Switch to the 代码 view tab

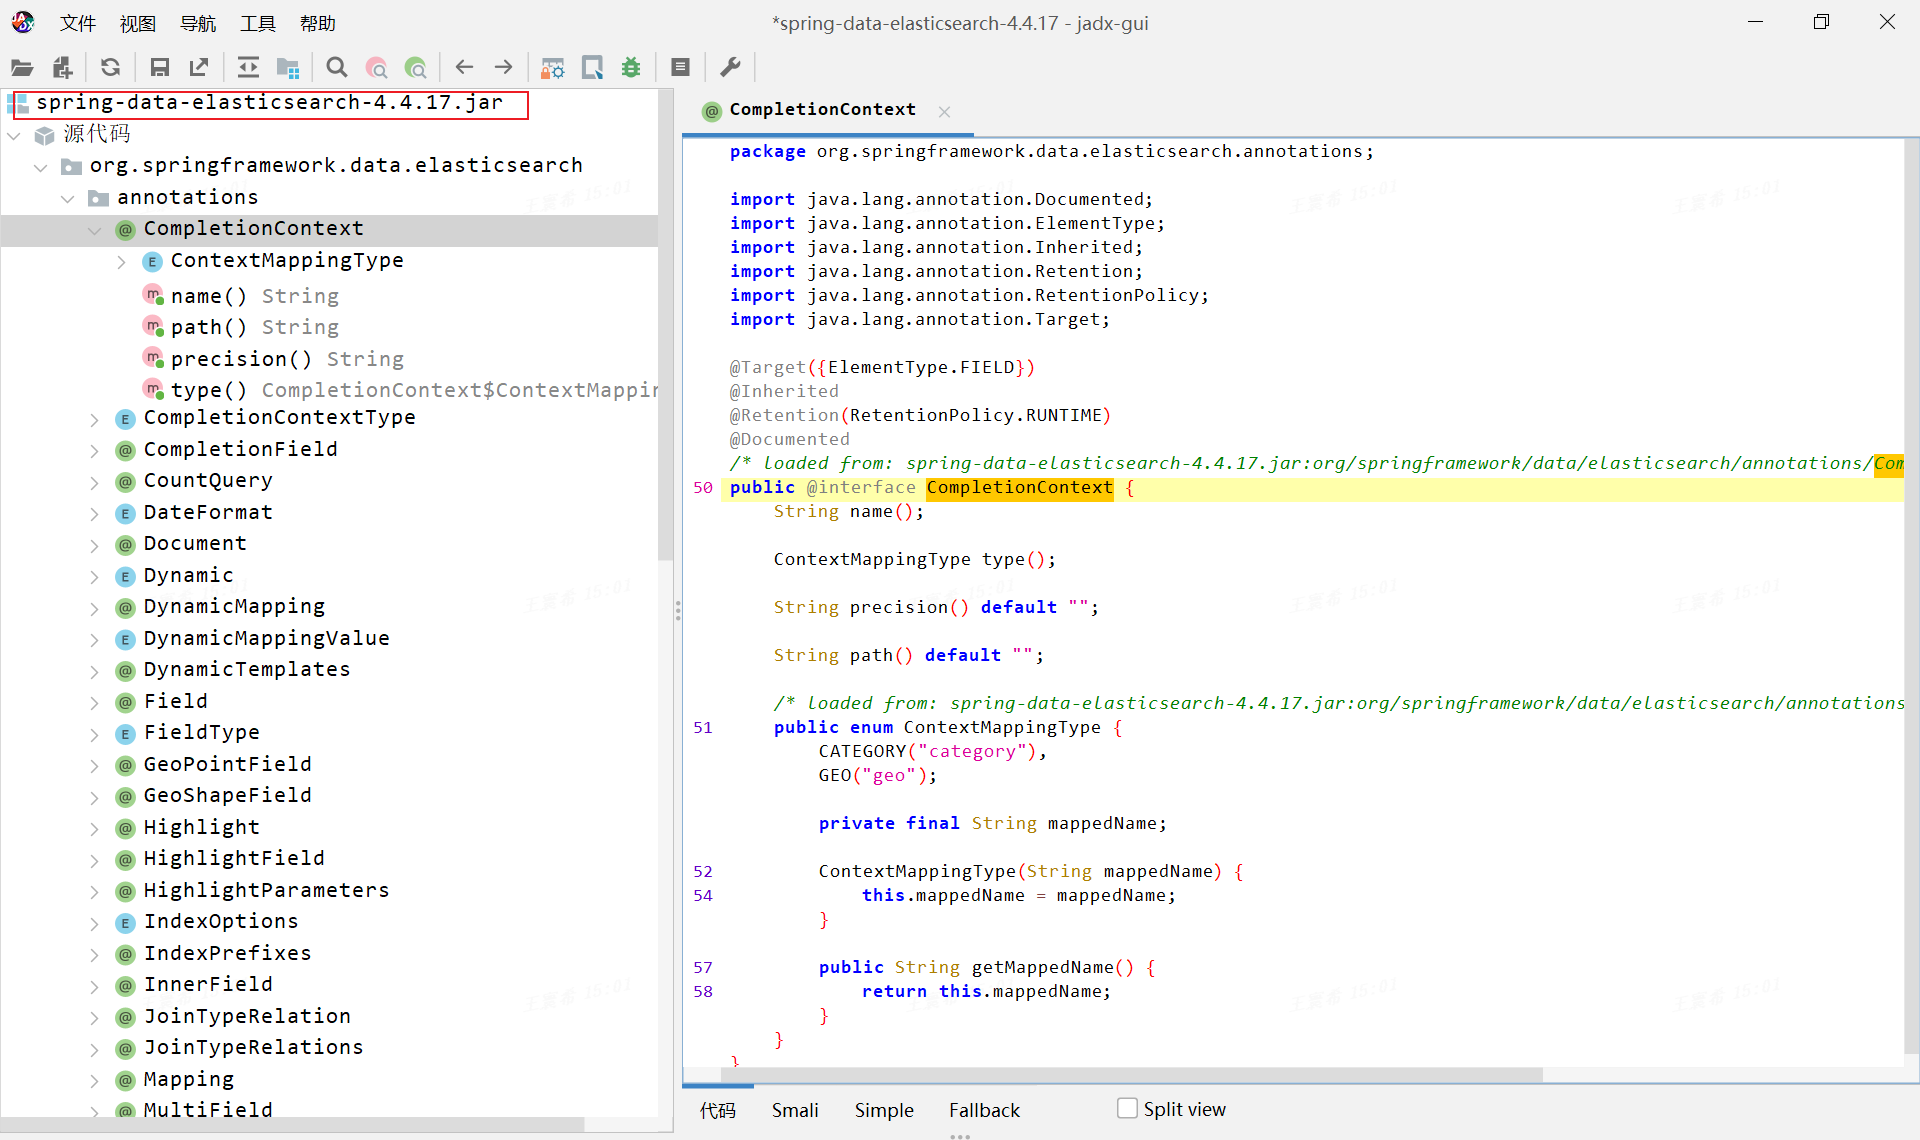coord(717,1110)
